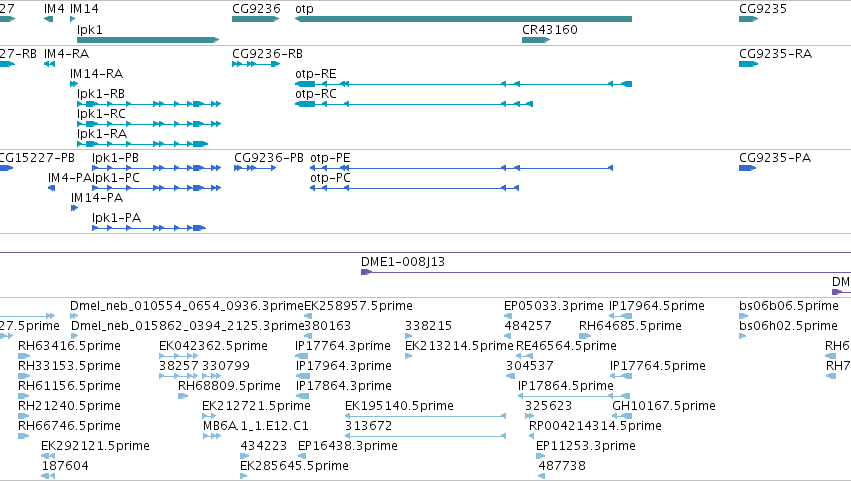Image resolution: width=851 pixels, height=481 pixels.
Task: Click the 325623 feature label
Action: pos(548,407)
